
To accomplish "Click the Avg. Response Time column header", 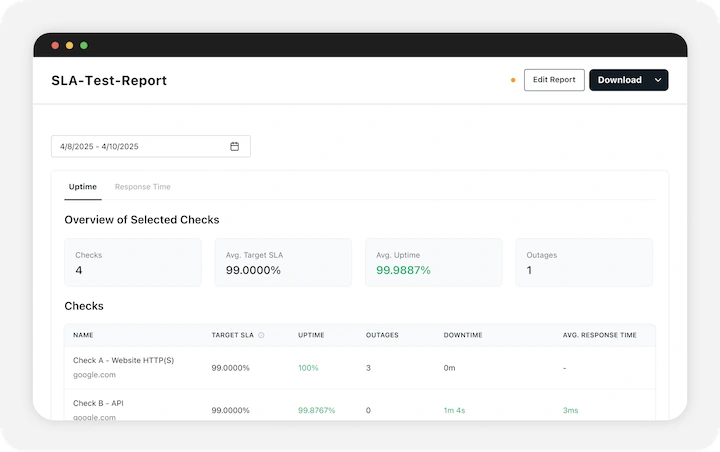I will [x=599, y=335].
